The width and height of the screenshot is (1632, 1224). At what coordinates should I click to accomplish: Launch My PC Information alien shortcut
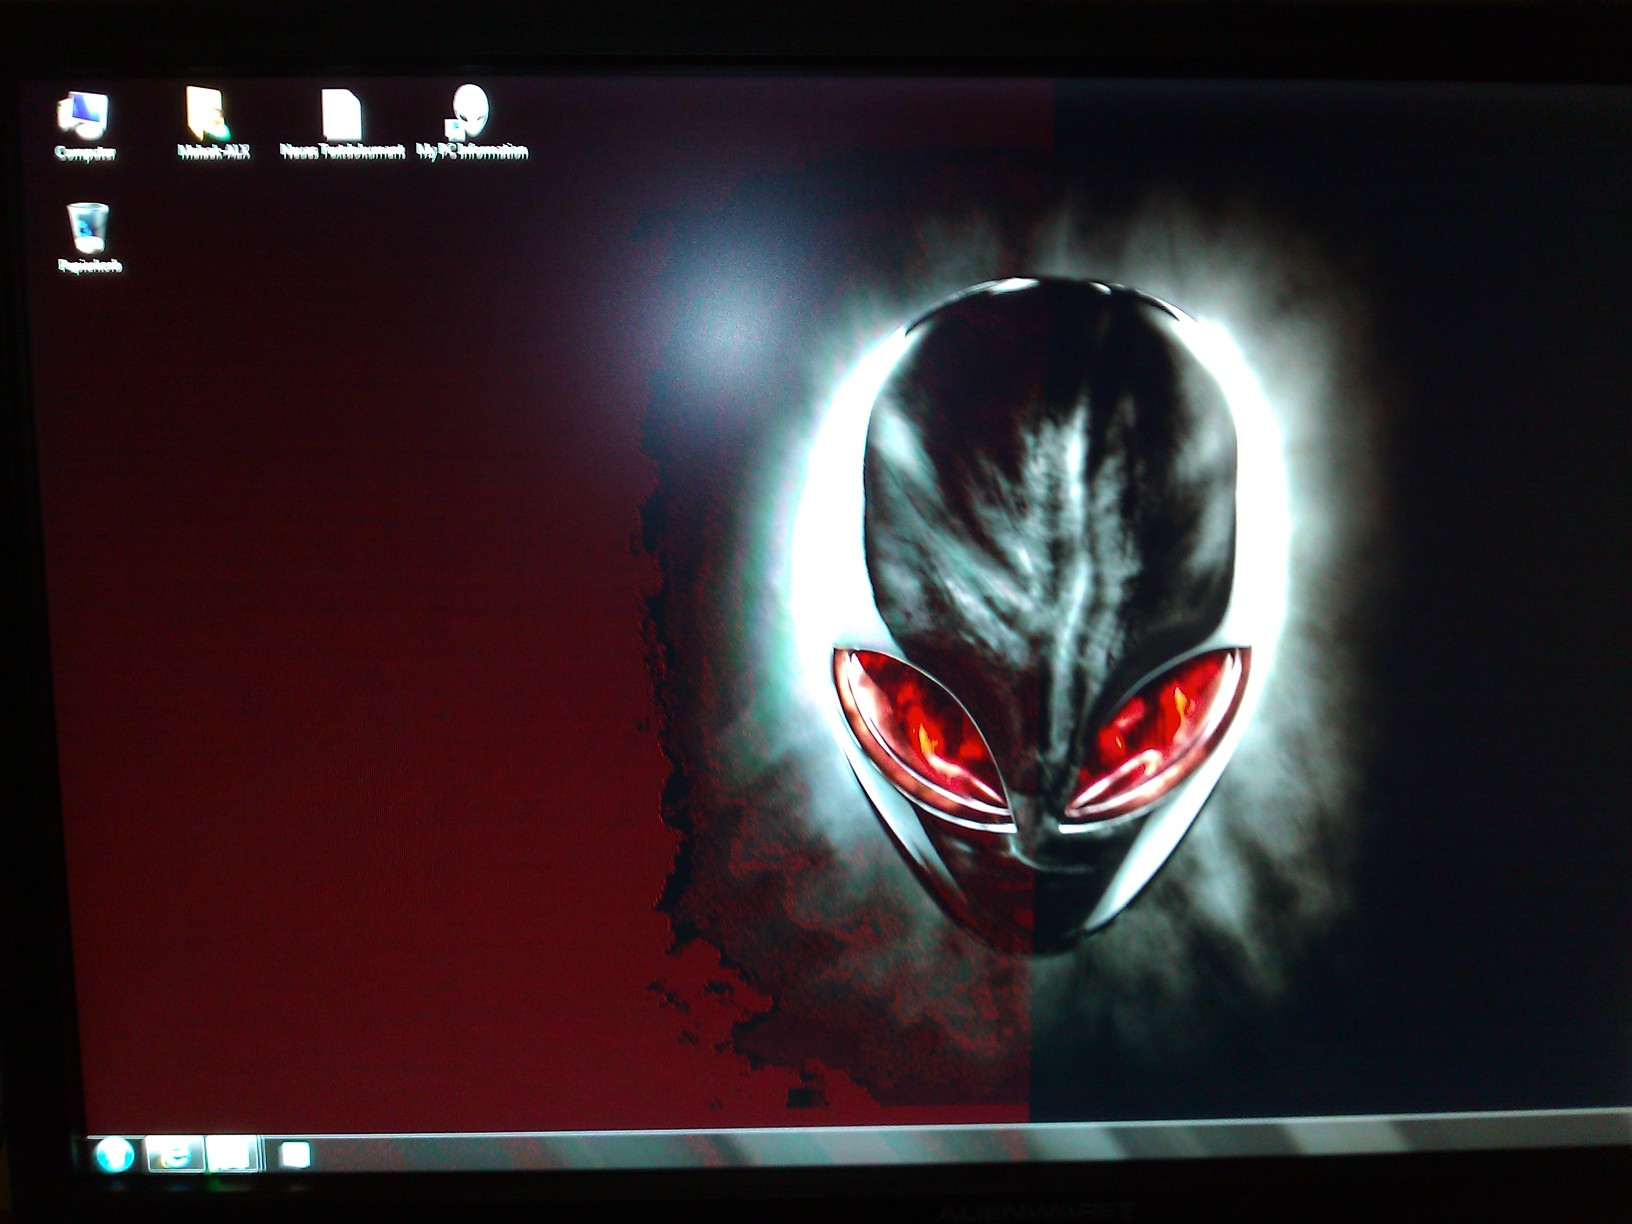point(471,122)
